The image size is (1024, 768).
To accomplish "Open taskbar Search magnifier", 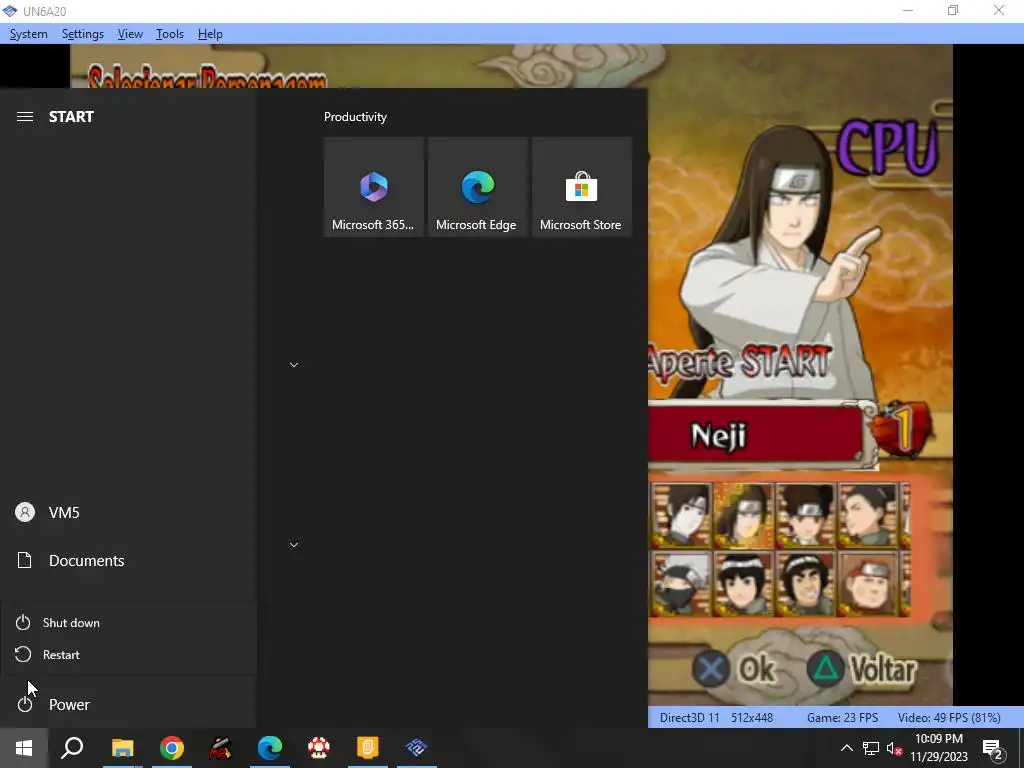I will tap(72, 748).
